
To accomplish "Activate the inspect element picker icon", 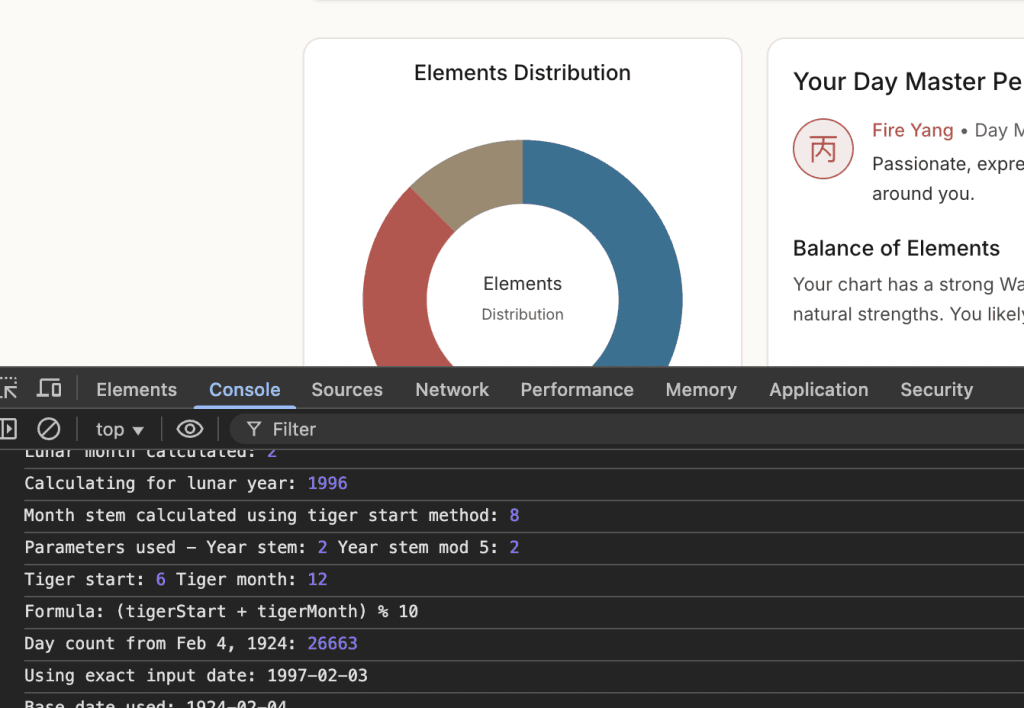I will tap(8, 389).
